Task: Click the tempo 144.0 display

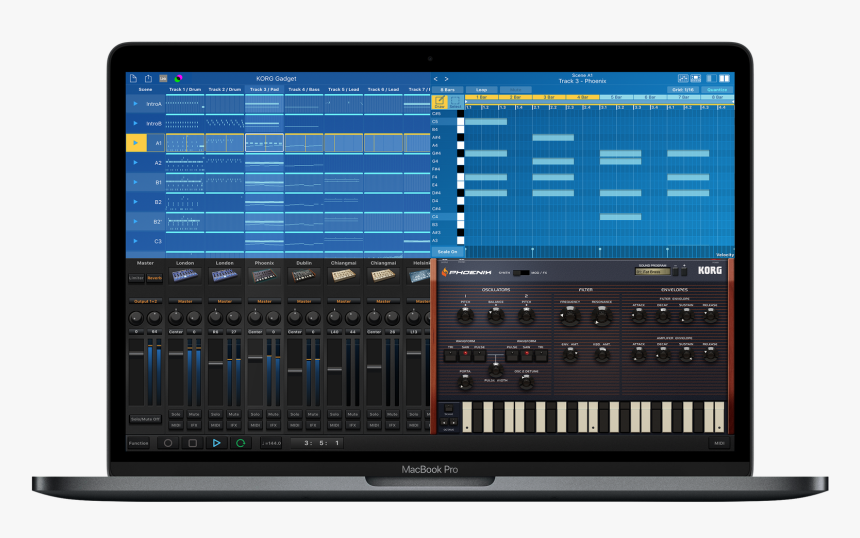Action: click(271, 443)
